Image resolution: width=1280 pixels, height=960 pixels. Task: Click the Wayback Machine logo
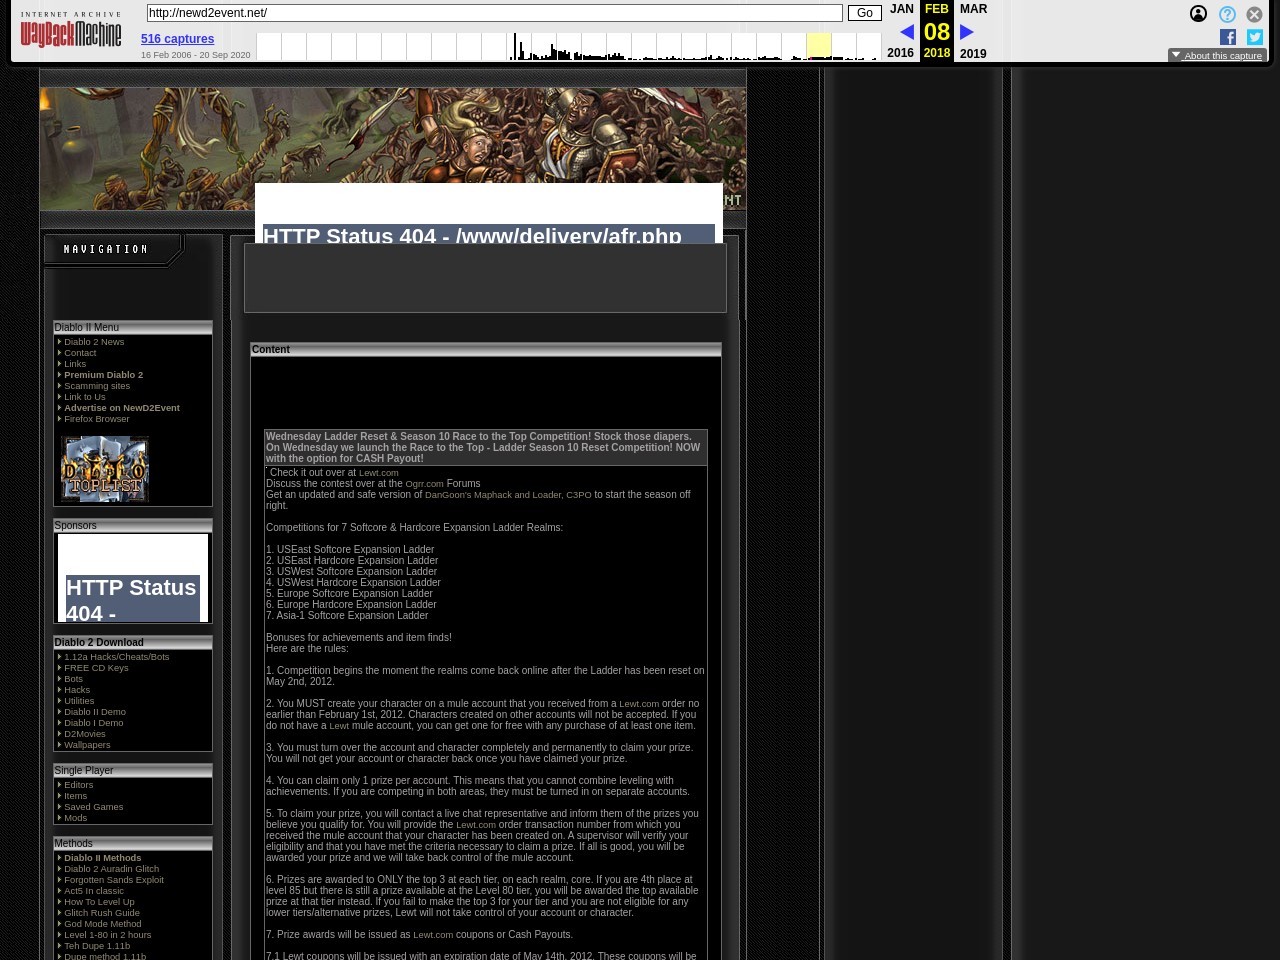point(70,32)
